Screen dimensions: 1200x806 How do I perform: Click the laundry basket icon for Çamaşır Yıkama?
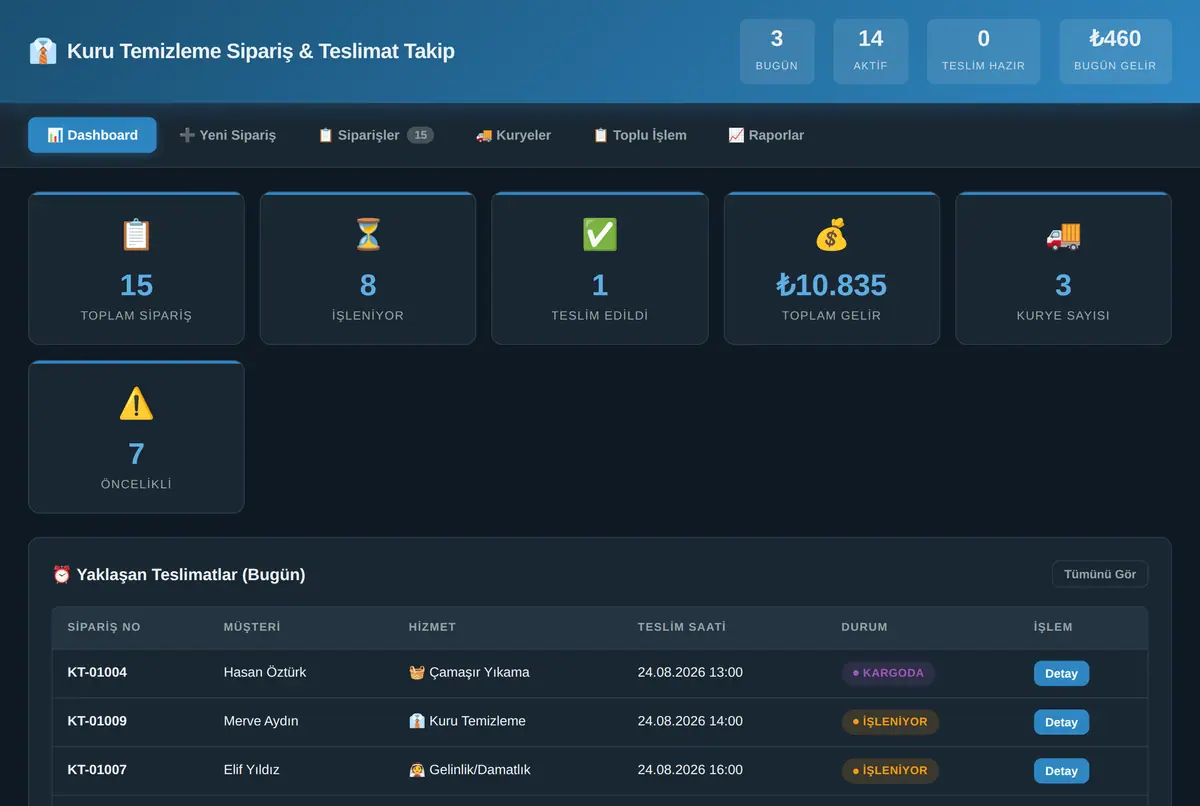pyautogui.click(x=417, y=672)
